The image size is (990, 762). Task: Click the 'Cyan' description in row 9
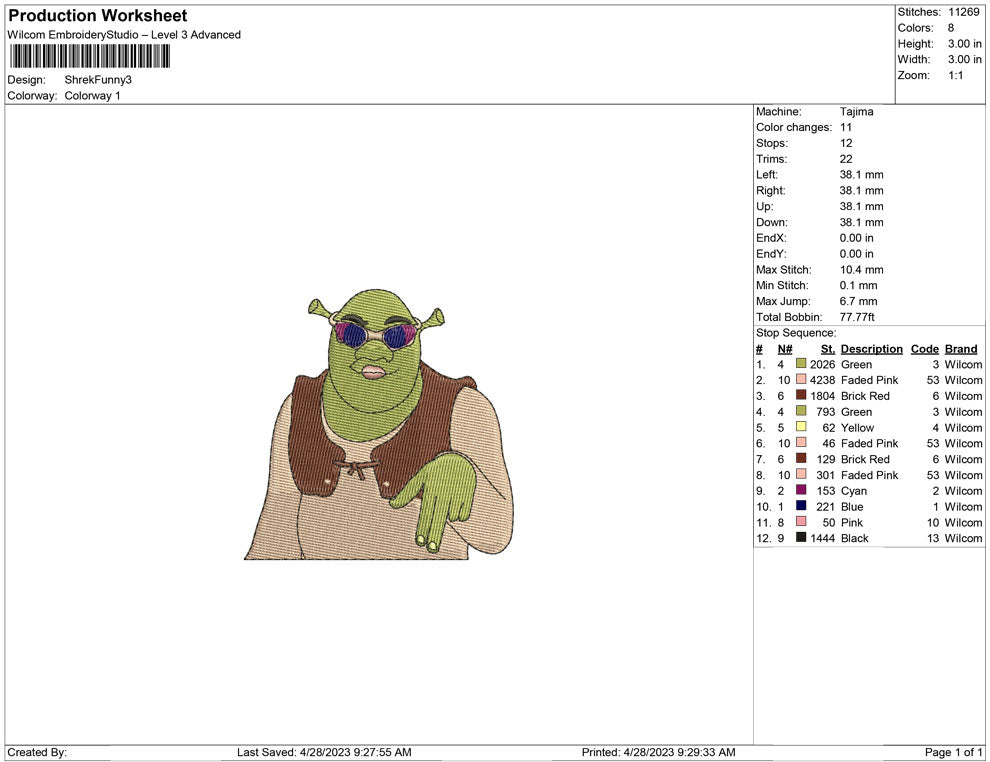pyautogui.click(x=854, y=491)
